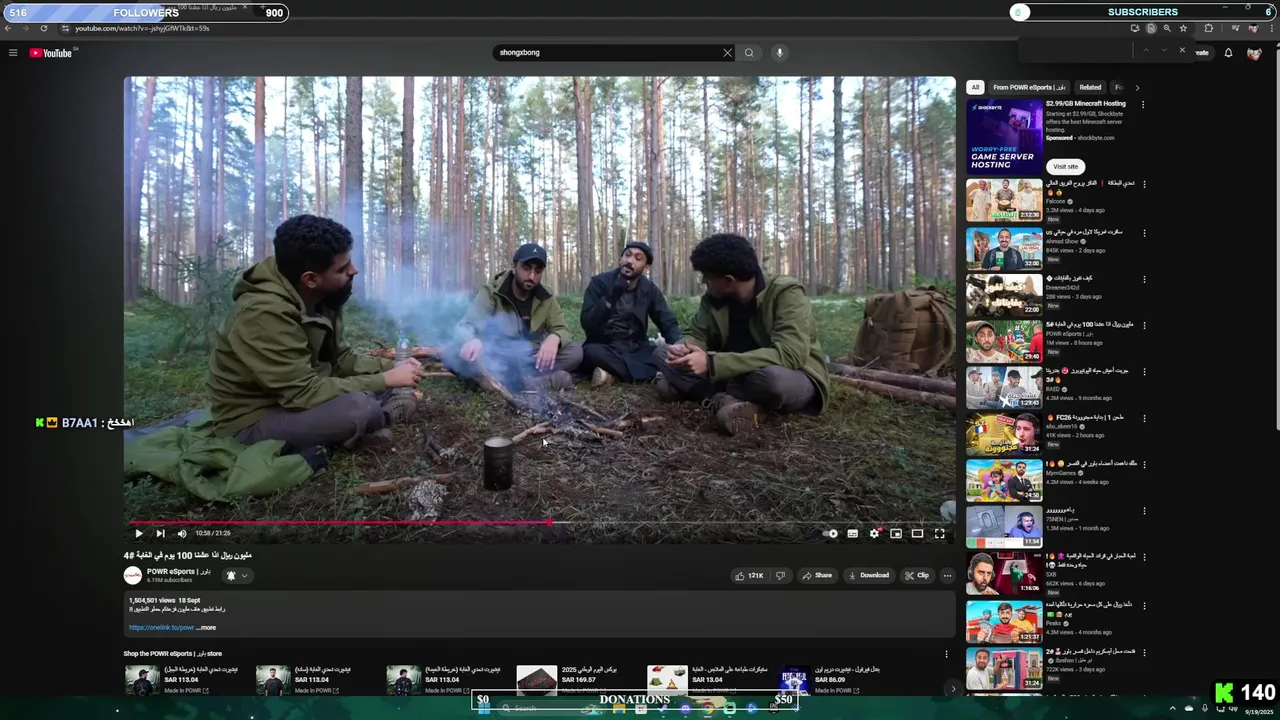Screen dimensions: 1280x720
Task: Close the find bar with X
Action: [x=1182, y=50]
